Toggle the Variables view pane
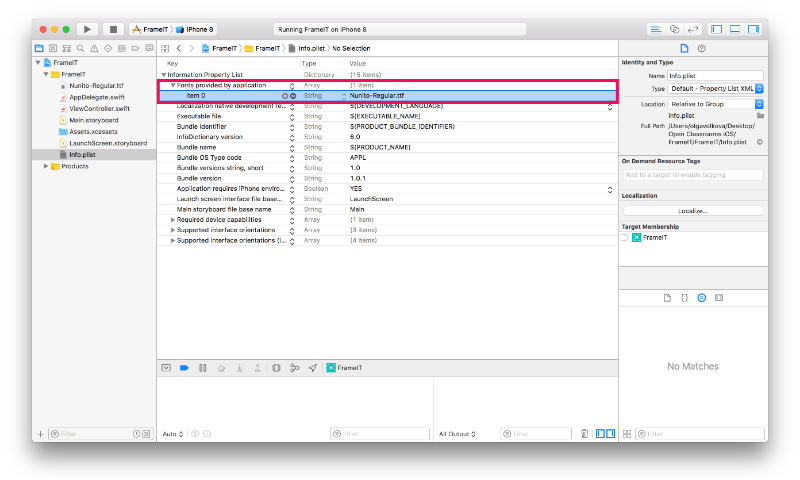 click(x=601, y=434)
